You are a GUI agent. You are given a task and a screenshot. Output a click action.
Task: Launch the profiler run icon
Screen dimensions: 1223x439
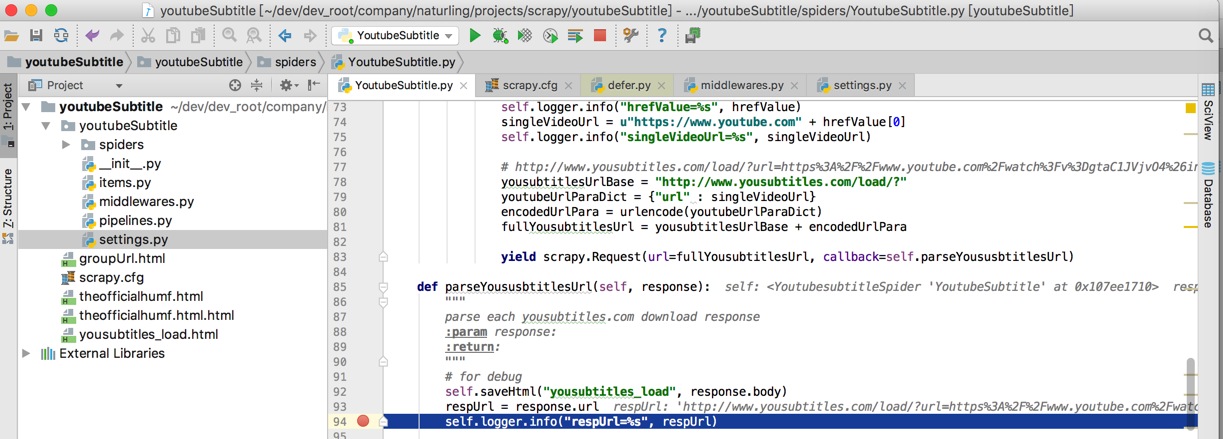tap(550, 36)
